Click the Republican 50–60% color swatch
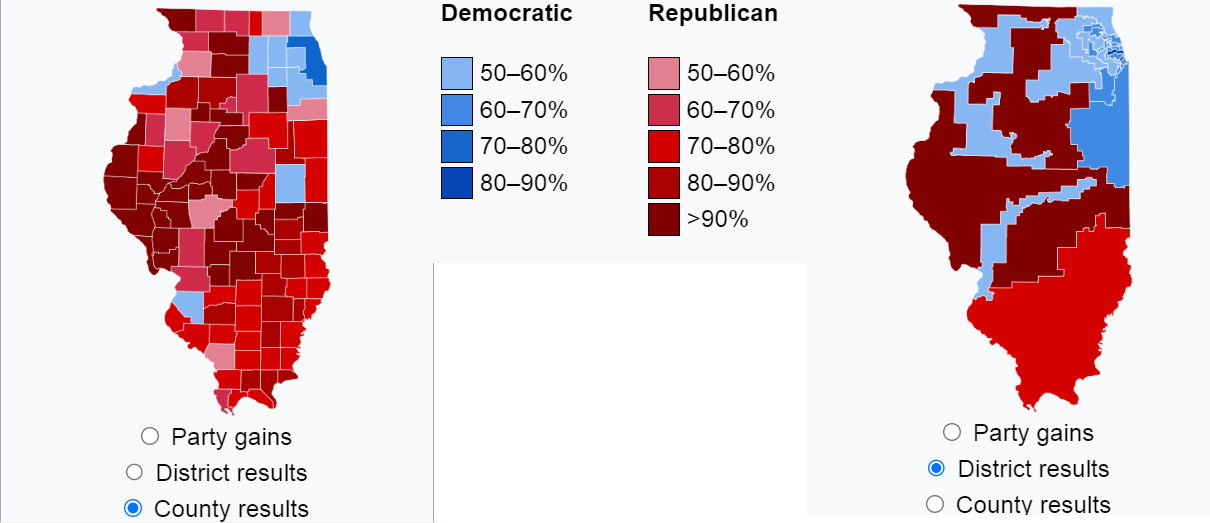 [664, 73]
